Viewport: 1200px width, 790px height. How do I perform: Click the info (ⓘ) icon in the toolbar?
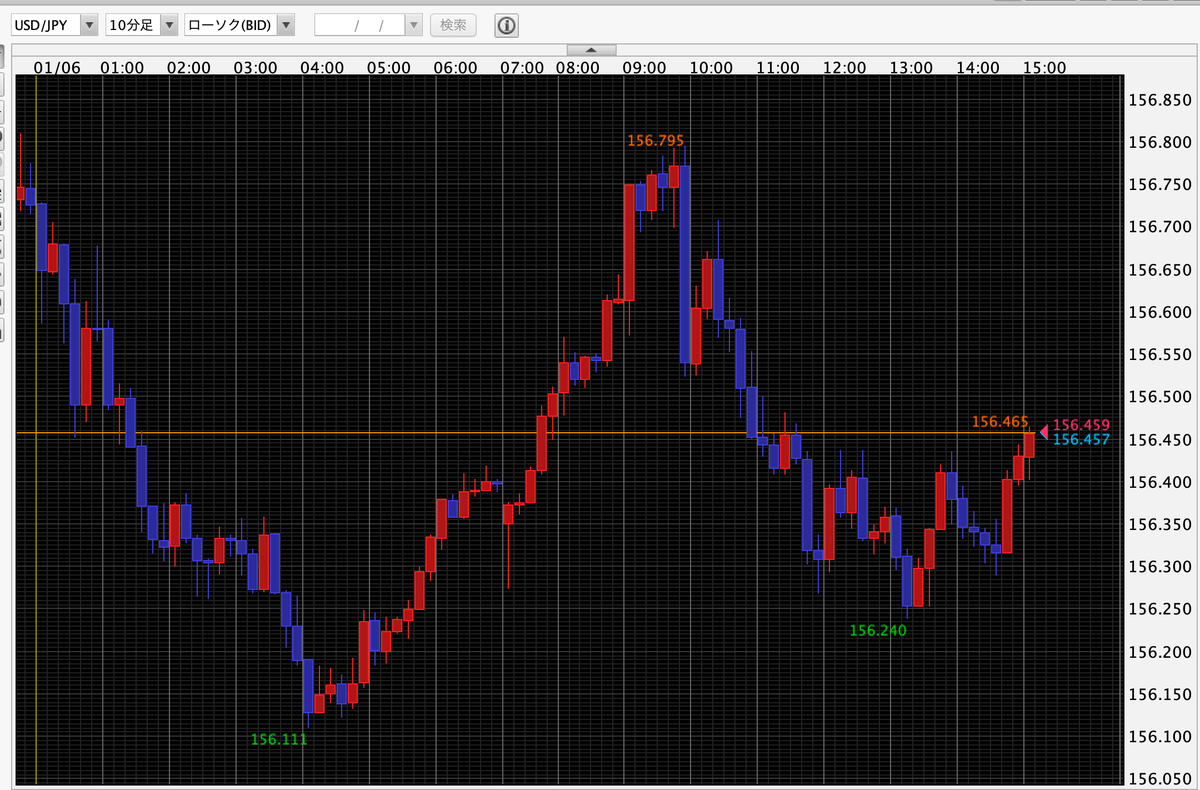coord(506,25)
